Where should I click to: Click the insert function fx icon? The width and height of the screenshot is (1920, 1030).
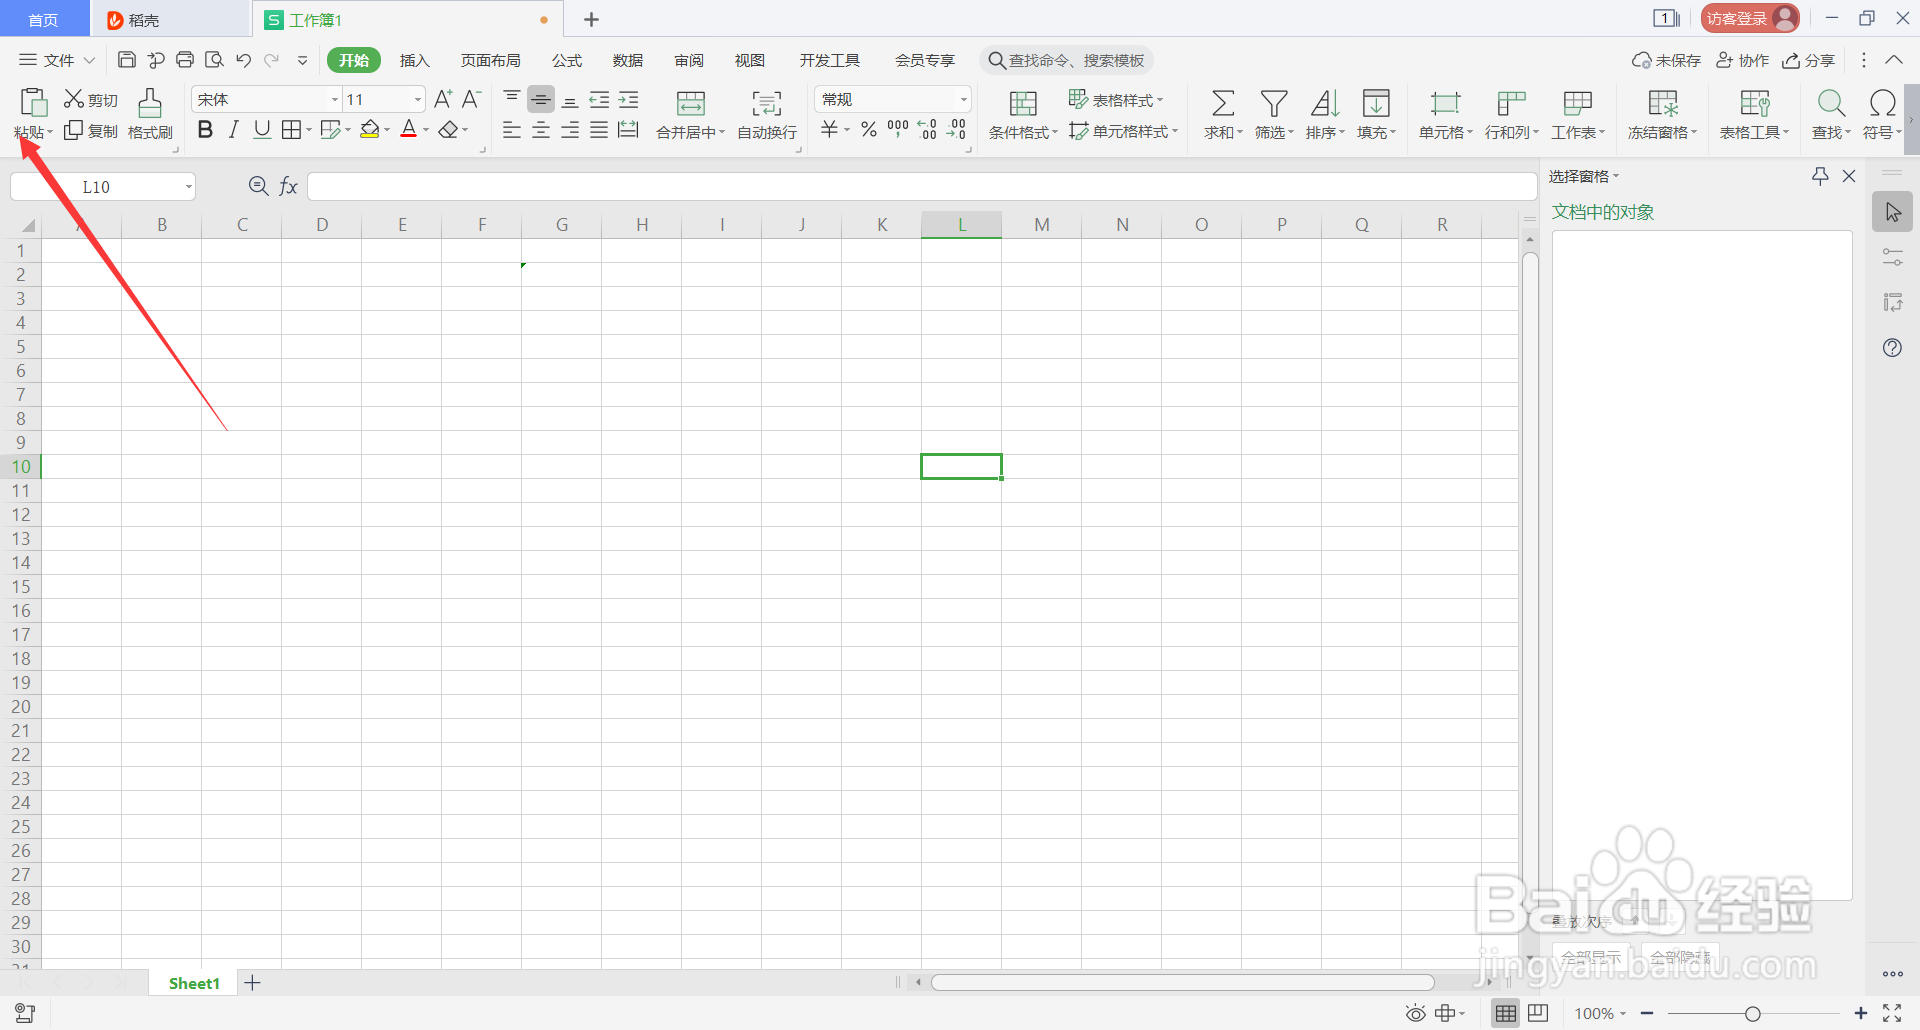[289, 186]
